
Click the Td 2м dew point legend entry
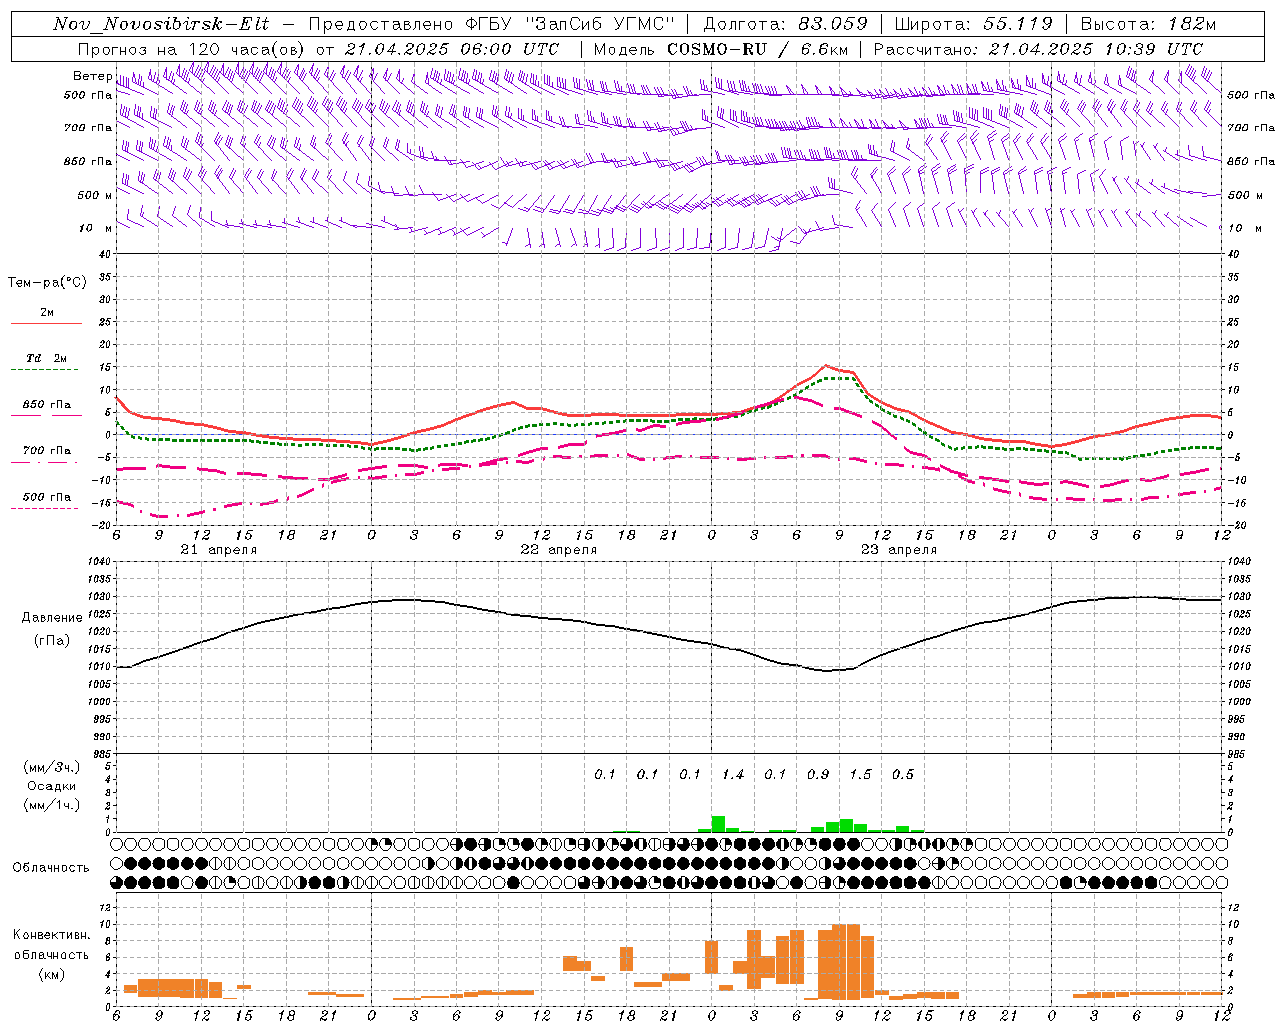[46, 358]
